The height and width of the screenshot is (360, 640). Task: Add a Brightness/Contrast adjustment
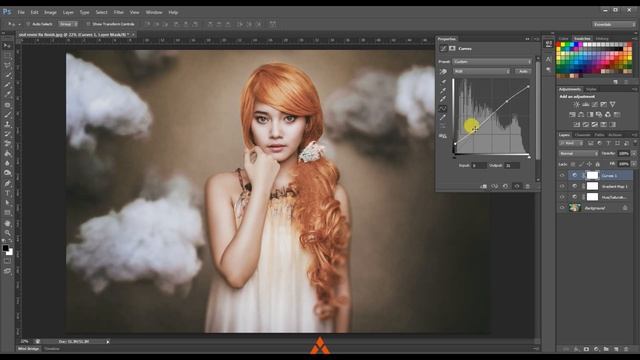tap(576, 104)
